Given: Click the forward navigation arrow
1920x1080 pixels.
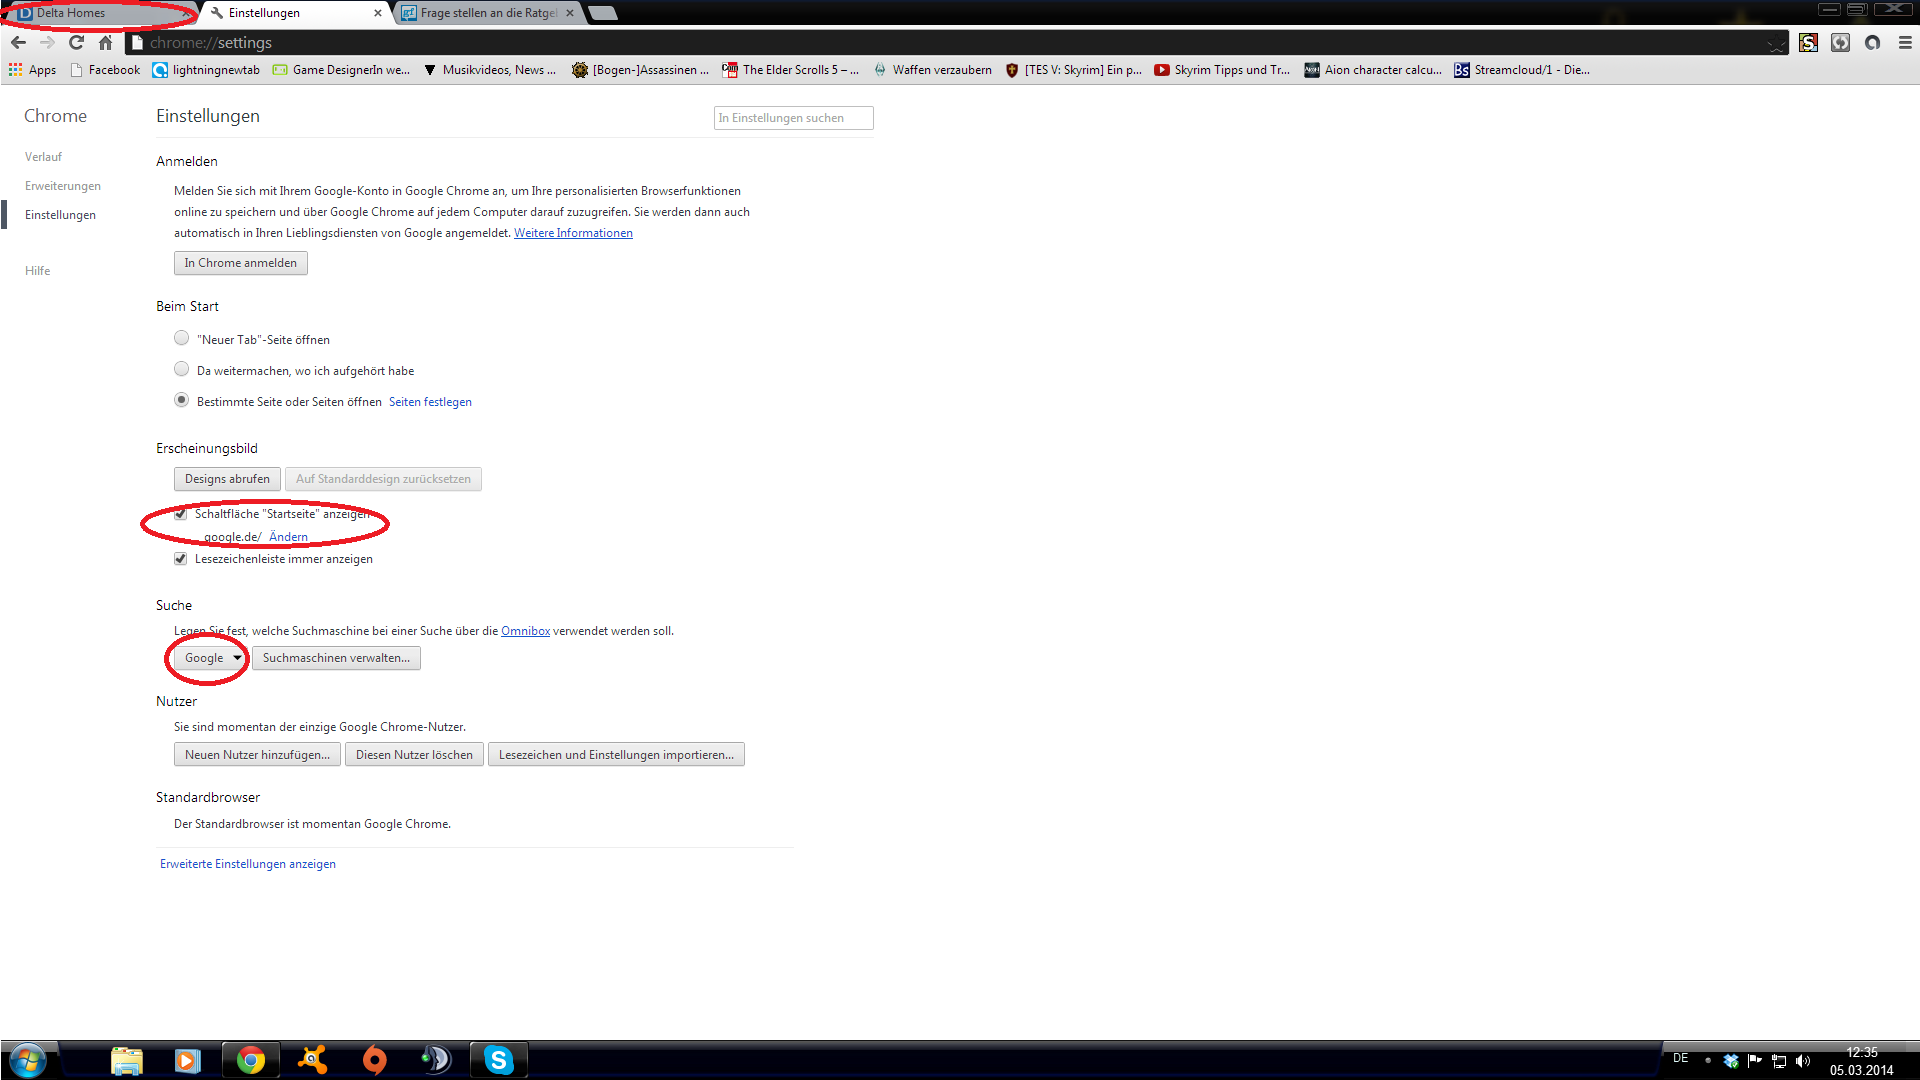Looking at the screenshot, I should tap(47, 43).
